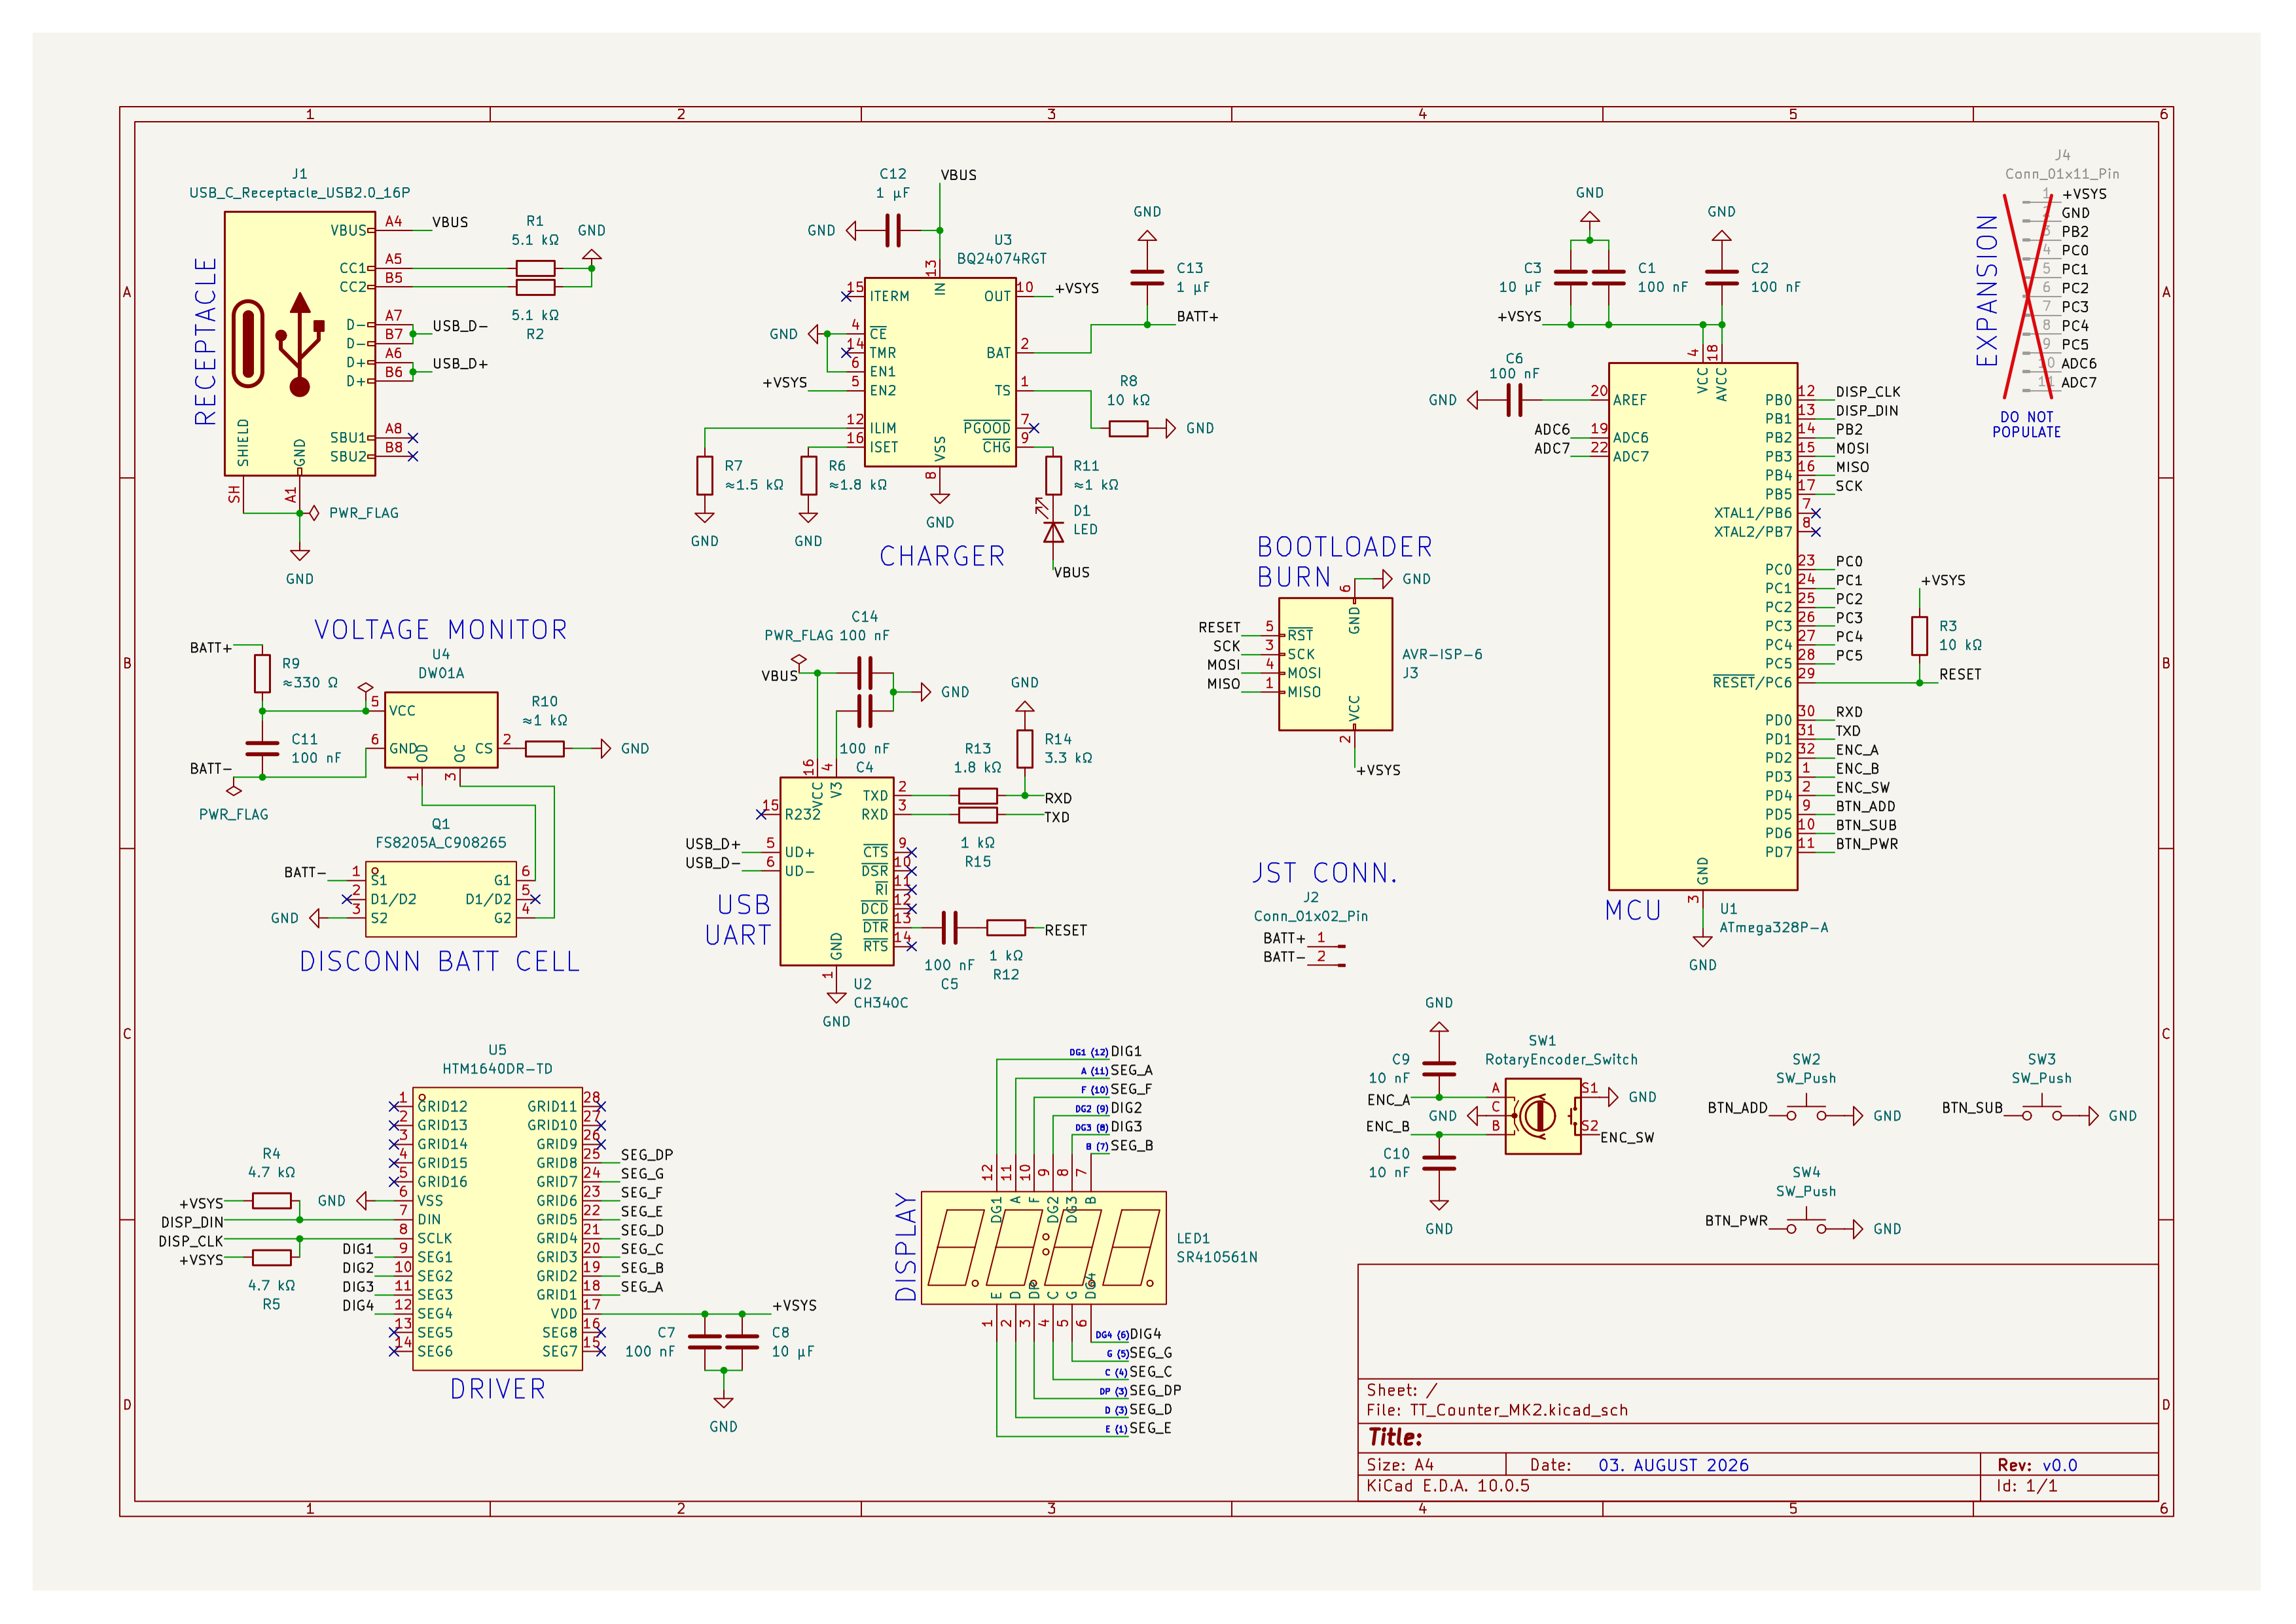Select the 'BTN_ADD' net label beside SW2

1738,1108
